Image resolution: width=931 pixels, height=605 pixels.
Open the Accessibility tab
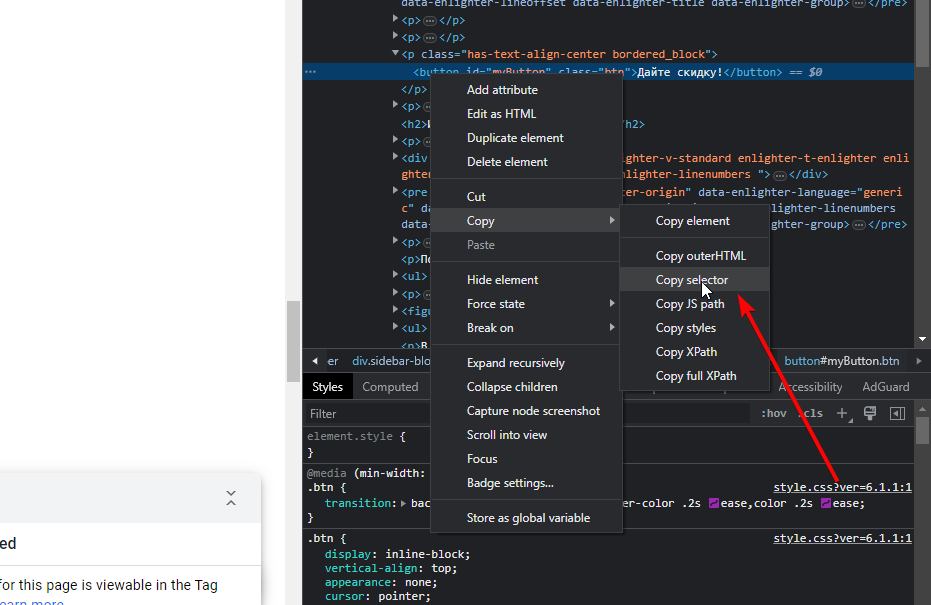pyautogui.click(x=810, y=387)
